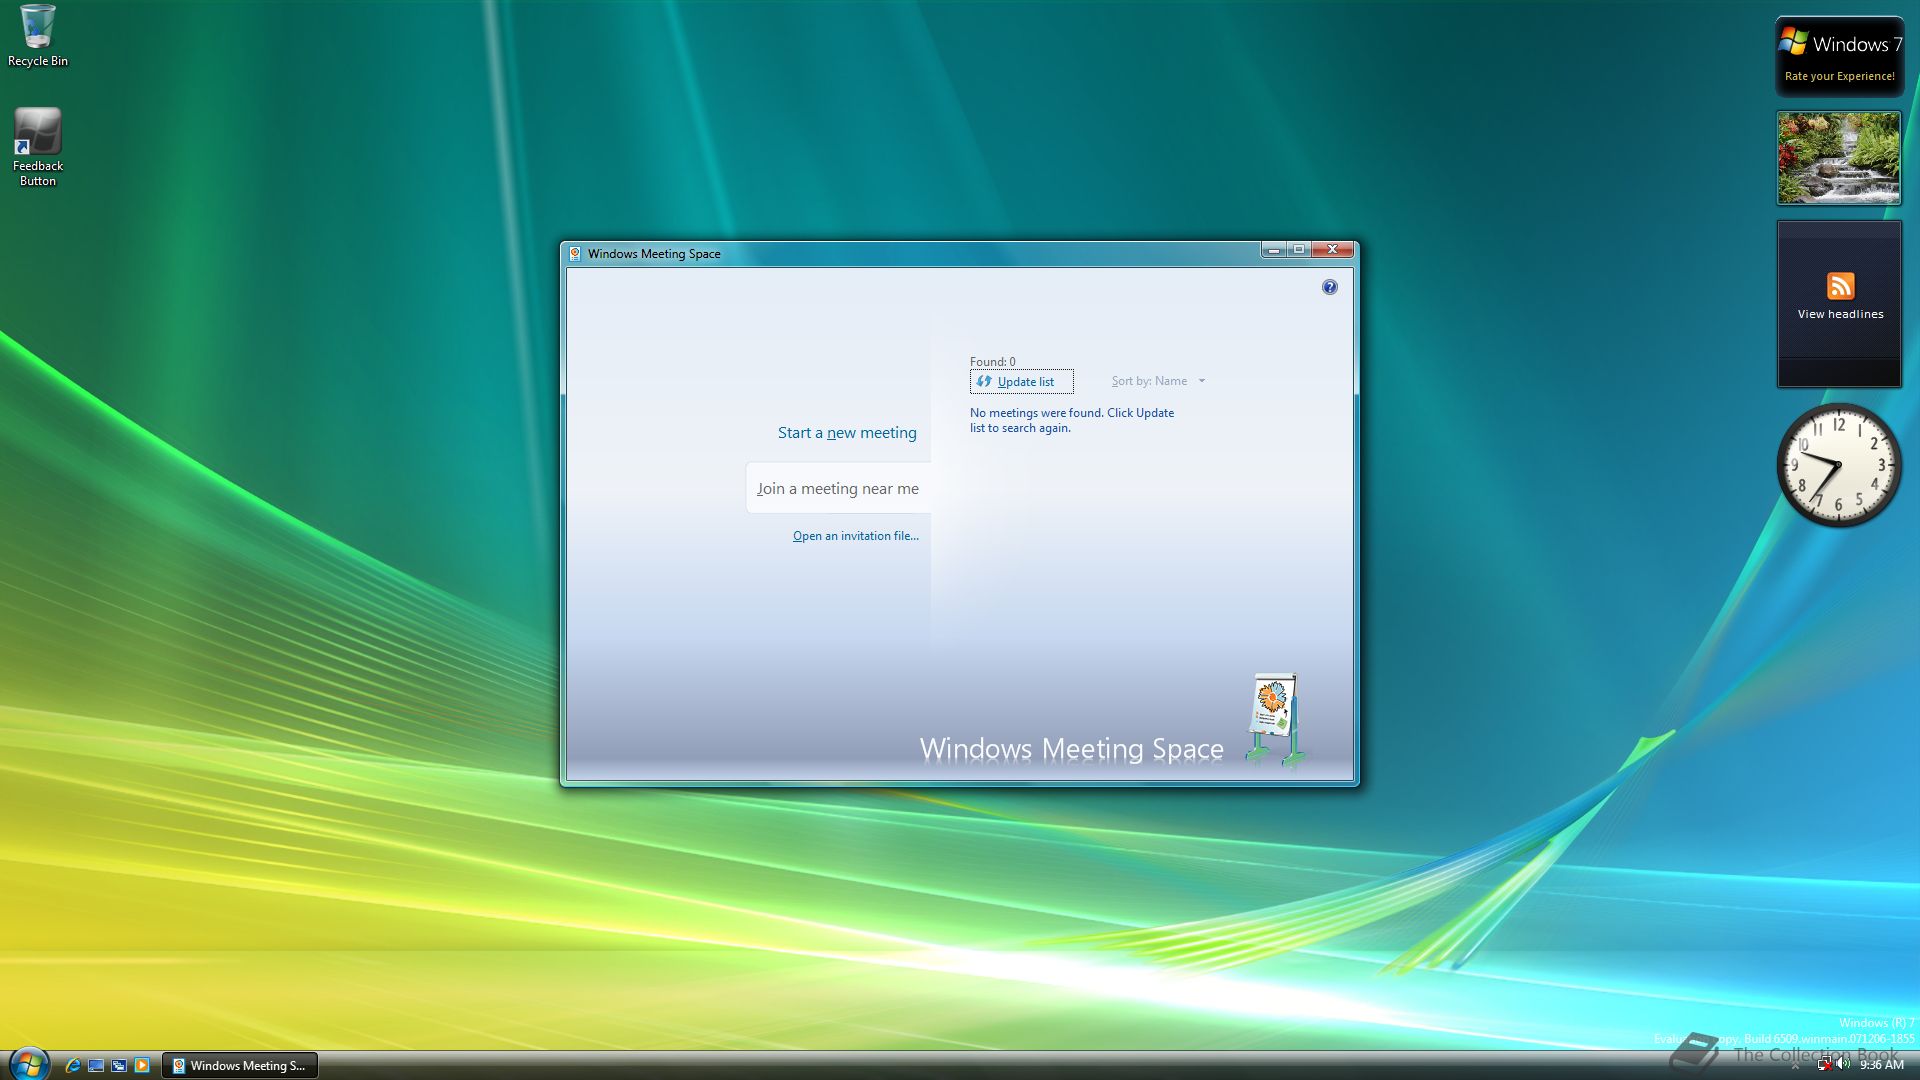Viewport: 1920px width, 1080px height.
Task: Click the volume speaker tray icon
Action: coord(1843,1064)
